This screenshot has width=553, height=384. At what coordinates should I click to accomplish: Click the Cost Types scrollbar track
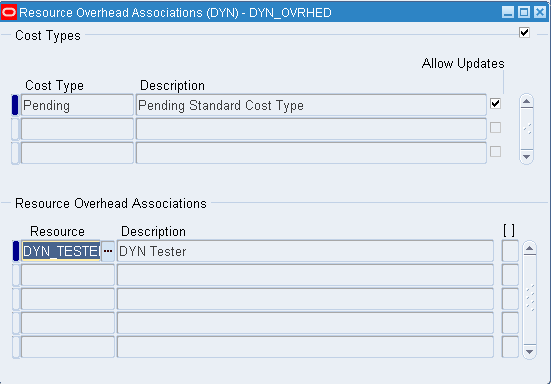pos(527,129)
